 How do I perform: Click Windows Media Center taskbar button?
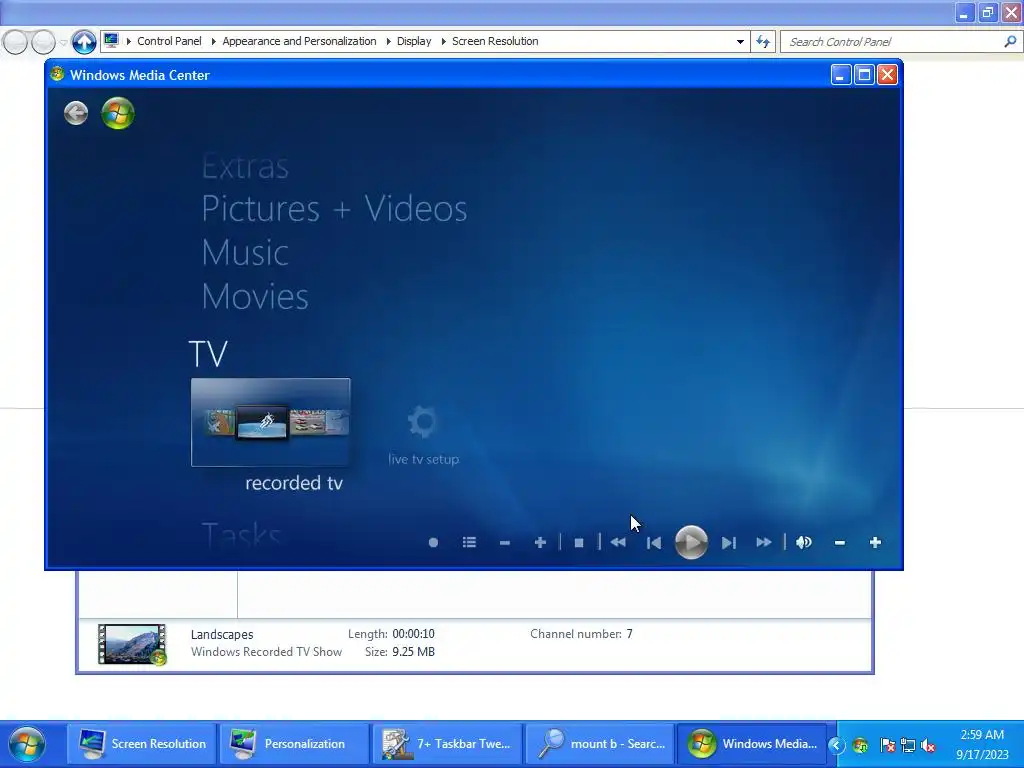click(752, 744)
